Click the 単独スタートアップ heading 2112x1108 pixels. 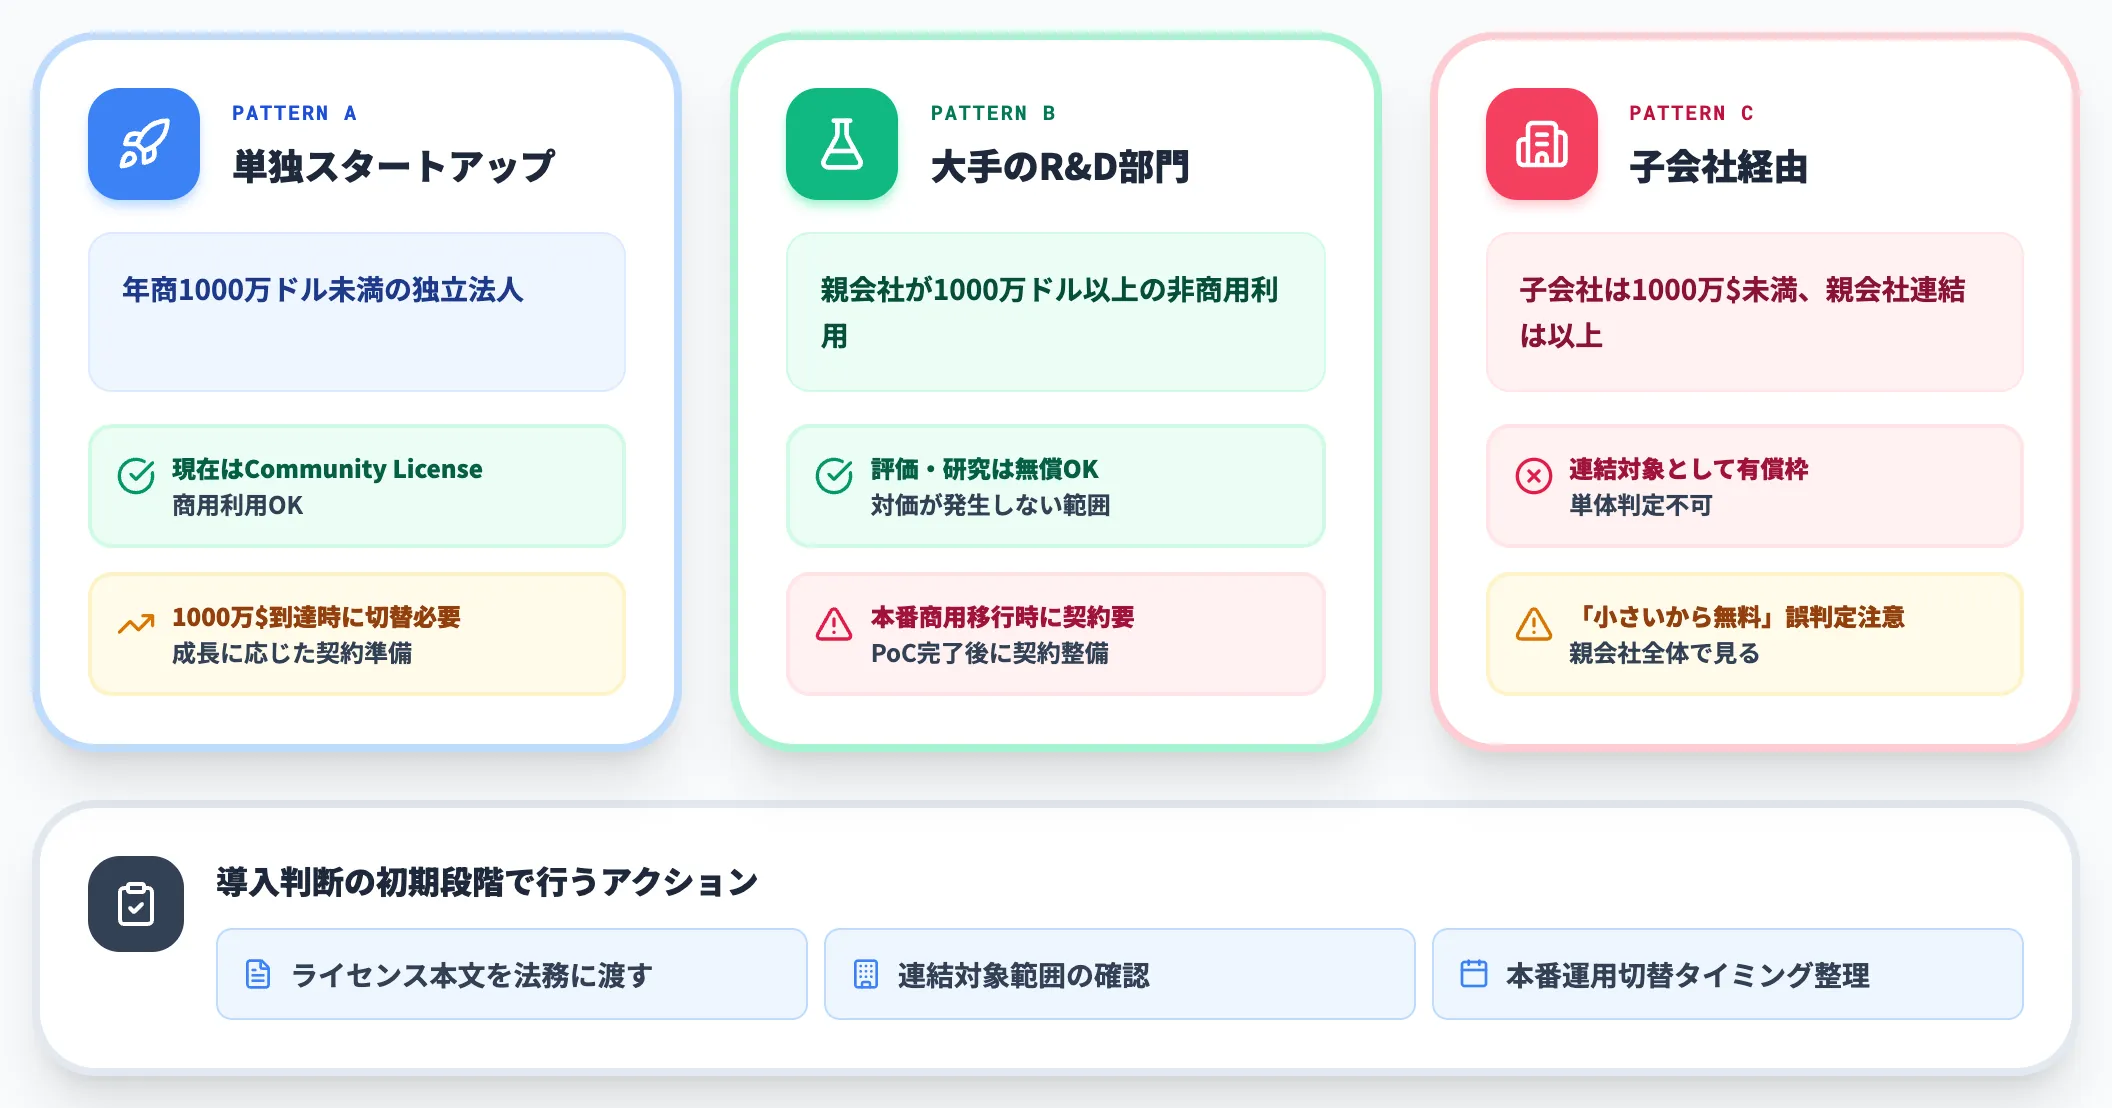click(393, 167)
